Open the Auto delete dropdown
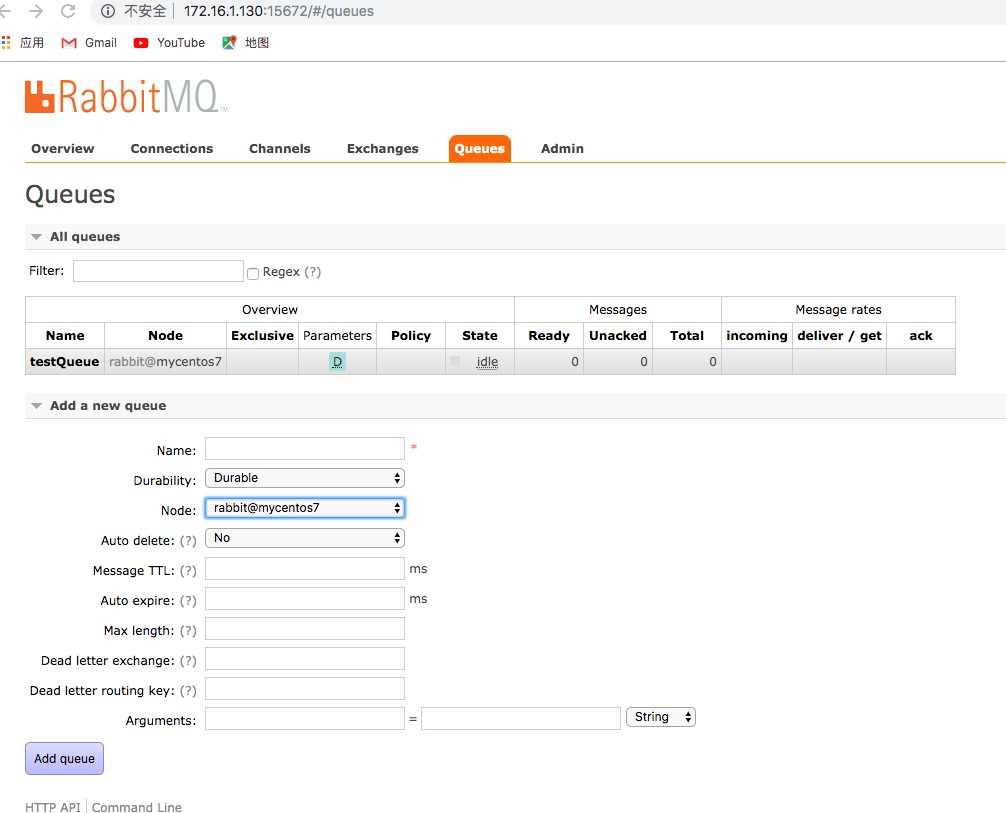The image size is (1006, 813). [305, 538]
